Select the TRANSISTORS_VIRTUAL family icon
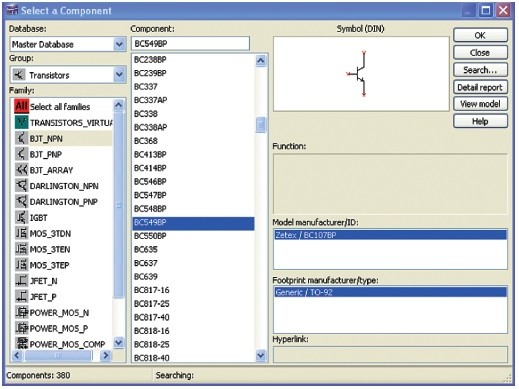Viewport: 519px width, 389px height. click(21, 122)
